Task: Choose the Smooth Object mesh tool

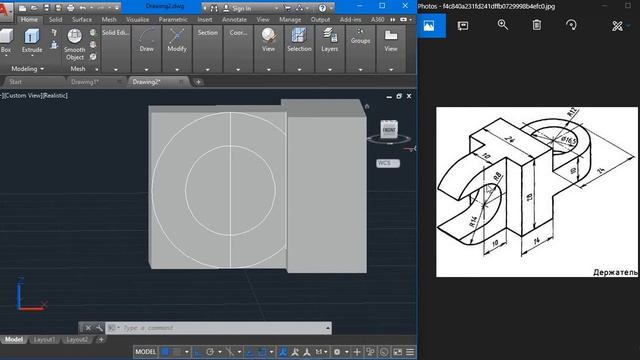Action: (x=74, y=44)
